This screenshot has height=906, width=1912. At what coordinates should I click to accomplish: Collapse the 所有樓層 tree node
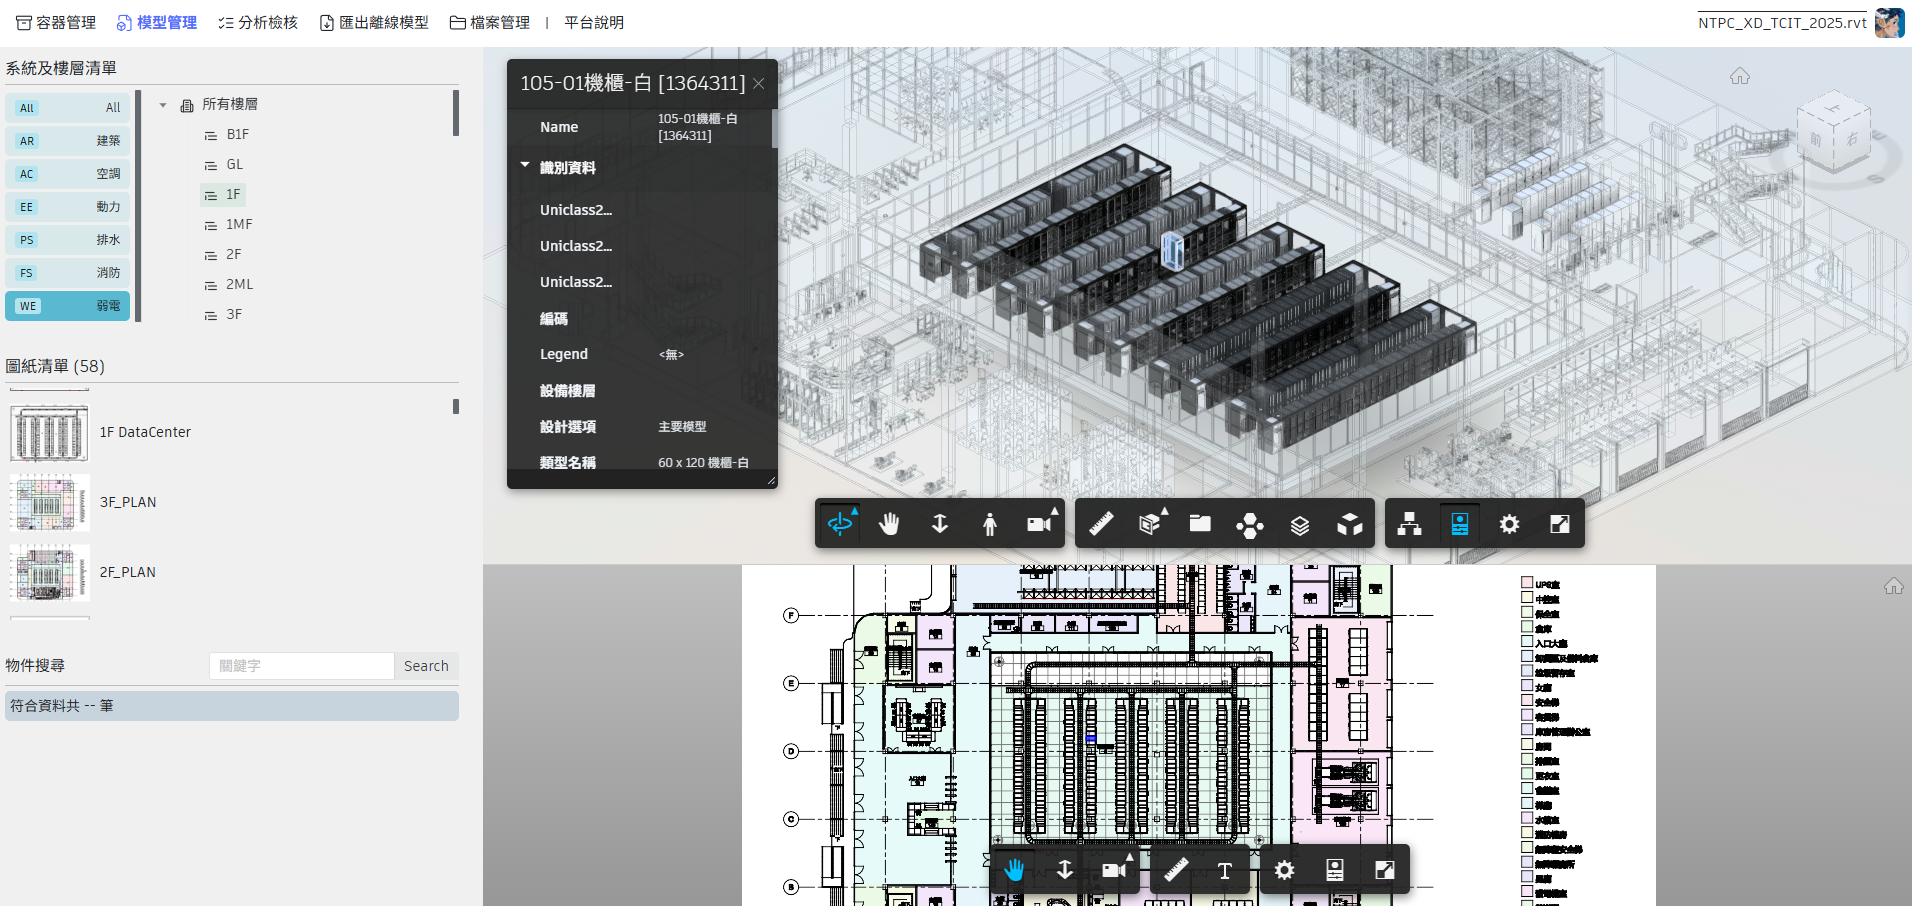[163, 104]
